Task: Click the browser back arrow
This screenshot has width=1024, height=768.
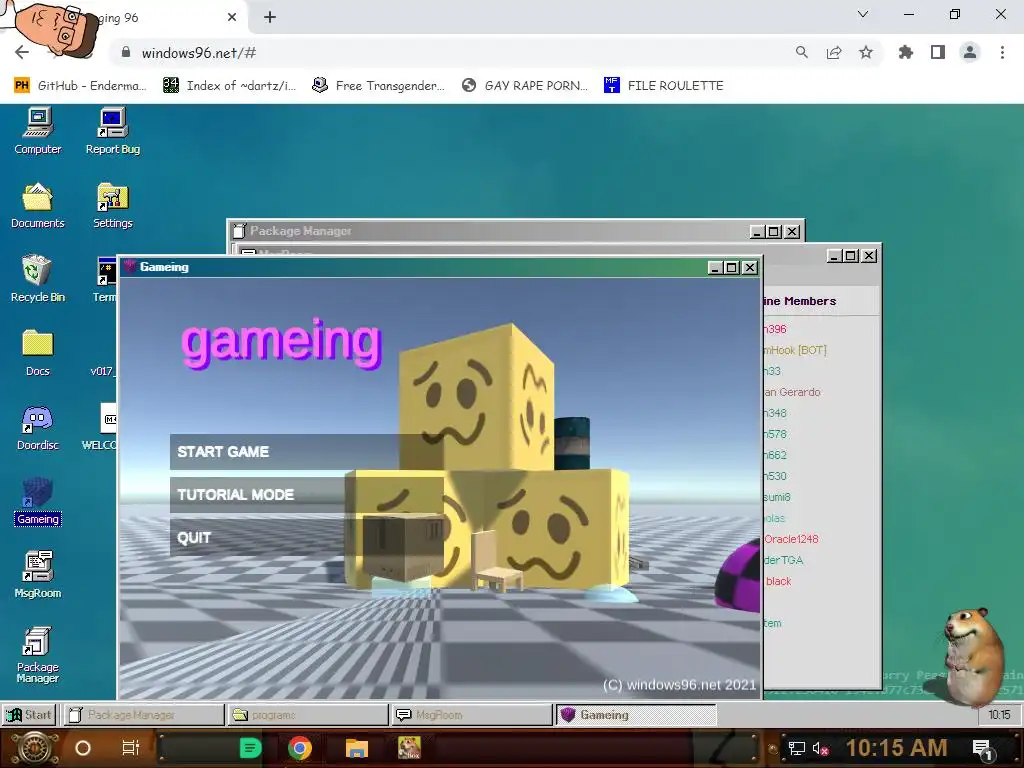Action: (22, 53)
